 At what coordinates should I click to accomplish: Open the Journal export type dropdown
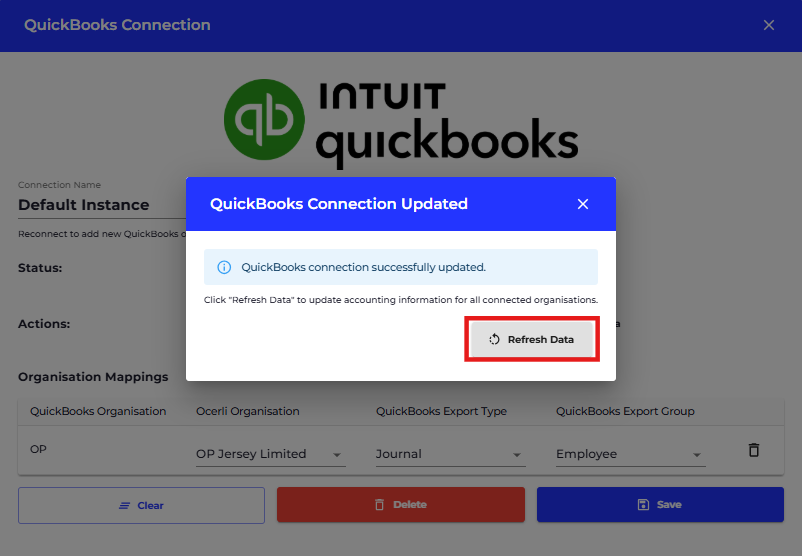pyautogui.click(x=450, y=454)
